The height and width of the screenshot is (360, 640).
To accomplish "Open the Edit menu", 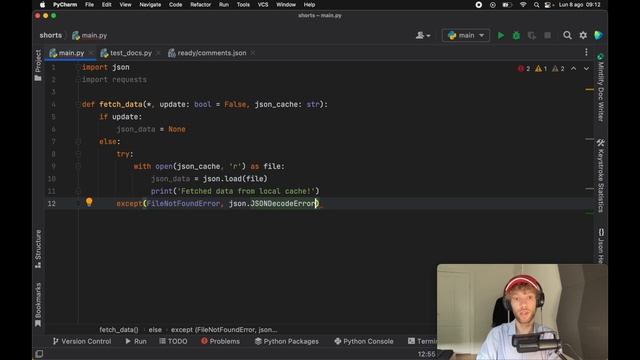I will (x=107, y=5).
